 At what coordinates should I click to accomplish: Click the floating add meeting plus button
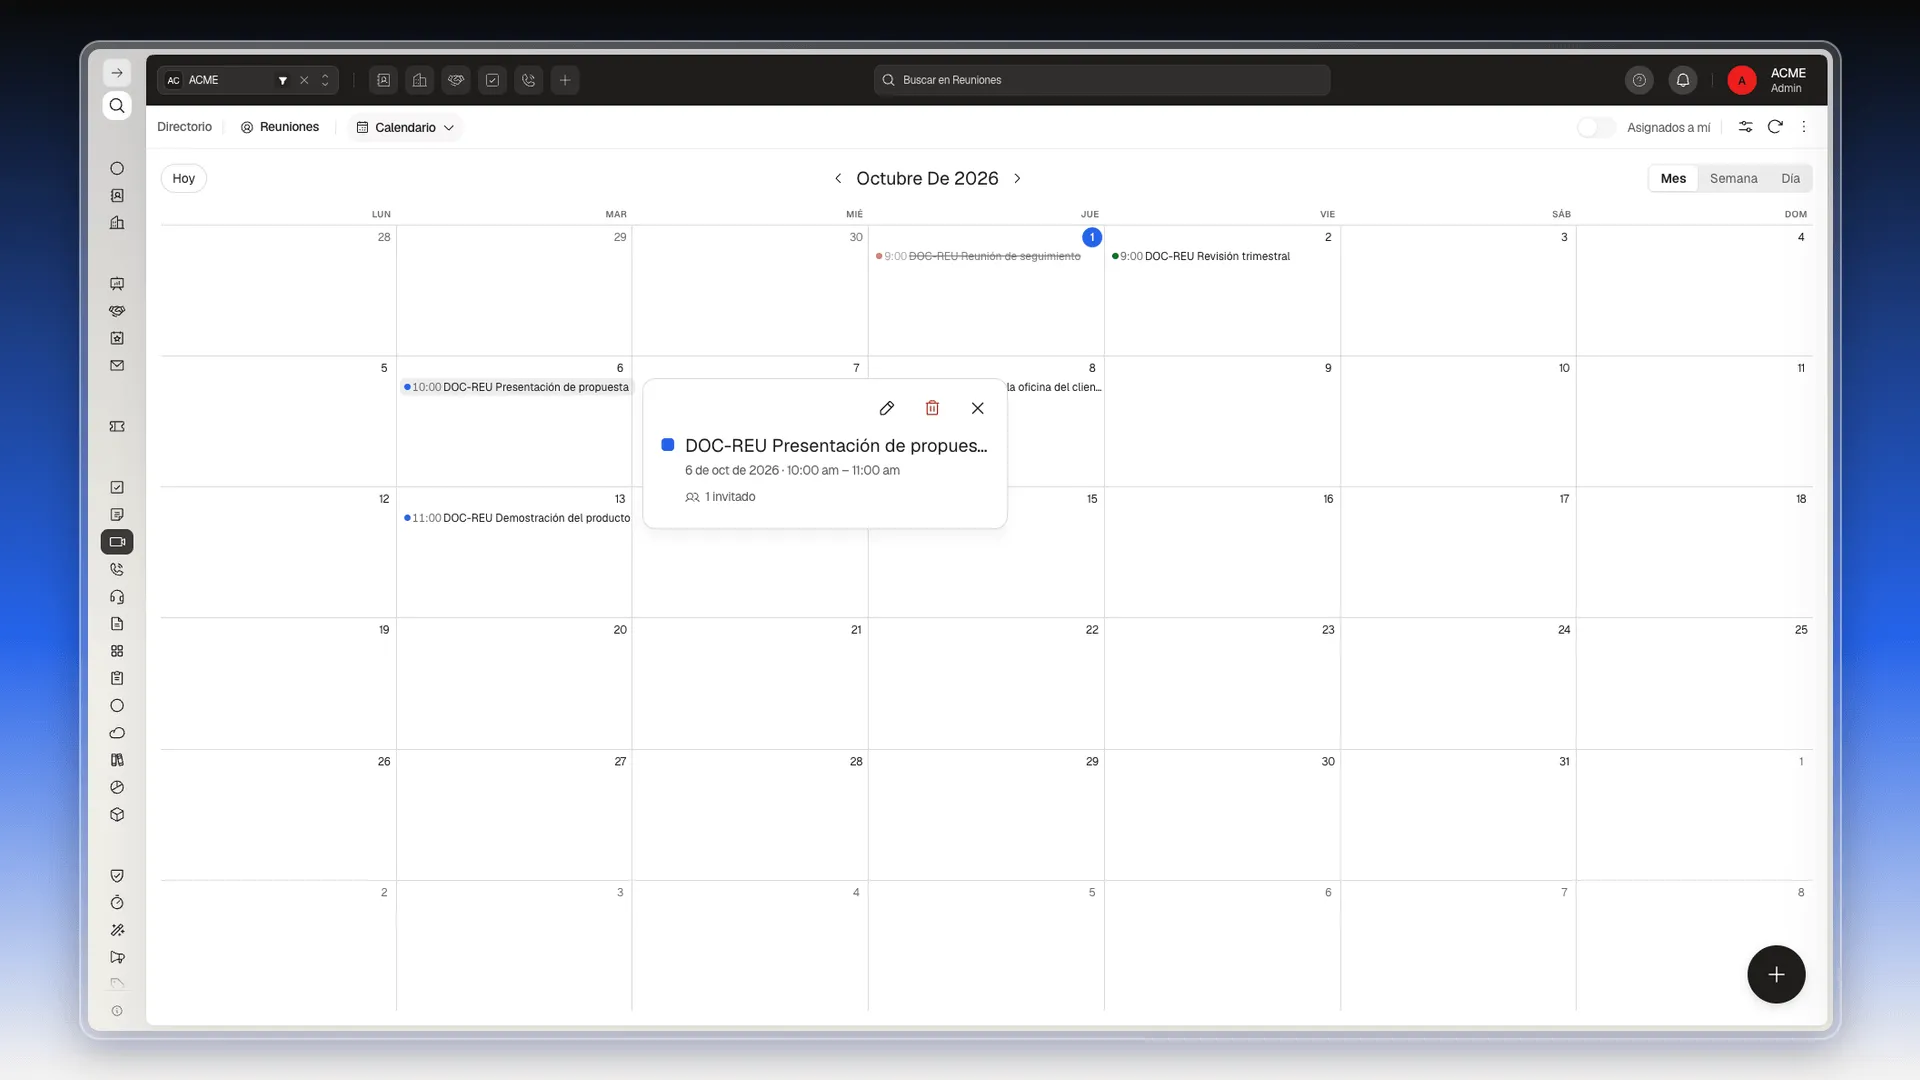pyautogui.click(x=1776, y=974)
